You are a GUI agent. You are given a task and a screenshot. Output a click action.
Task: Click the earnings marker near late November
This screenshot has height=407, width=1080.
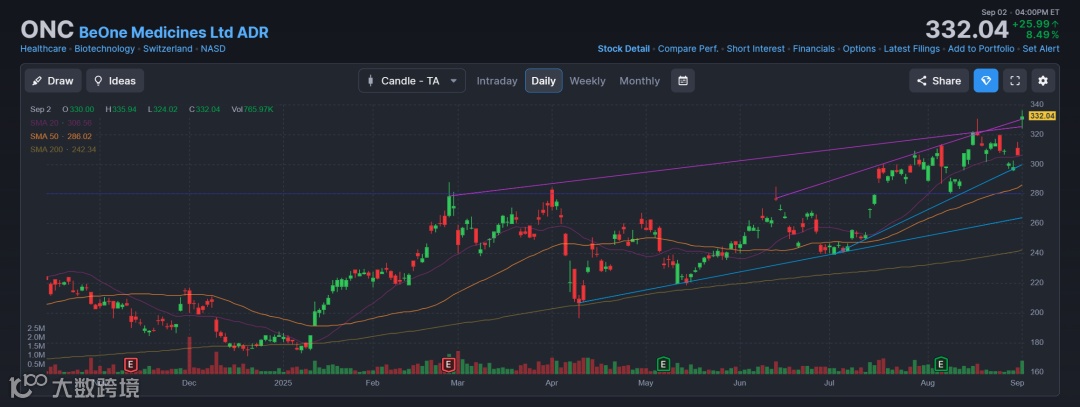tap(129, 364)
